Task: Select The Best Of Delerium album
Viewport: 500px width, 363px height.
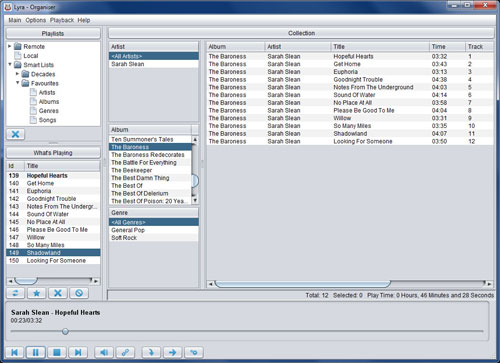Action: click(x=150, y=193)
